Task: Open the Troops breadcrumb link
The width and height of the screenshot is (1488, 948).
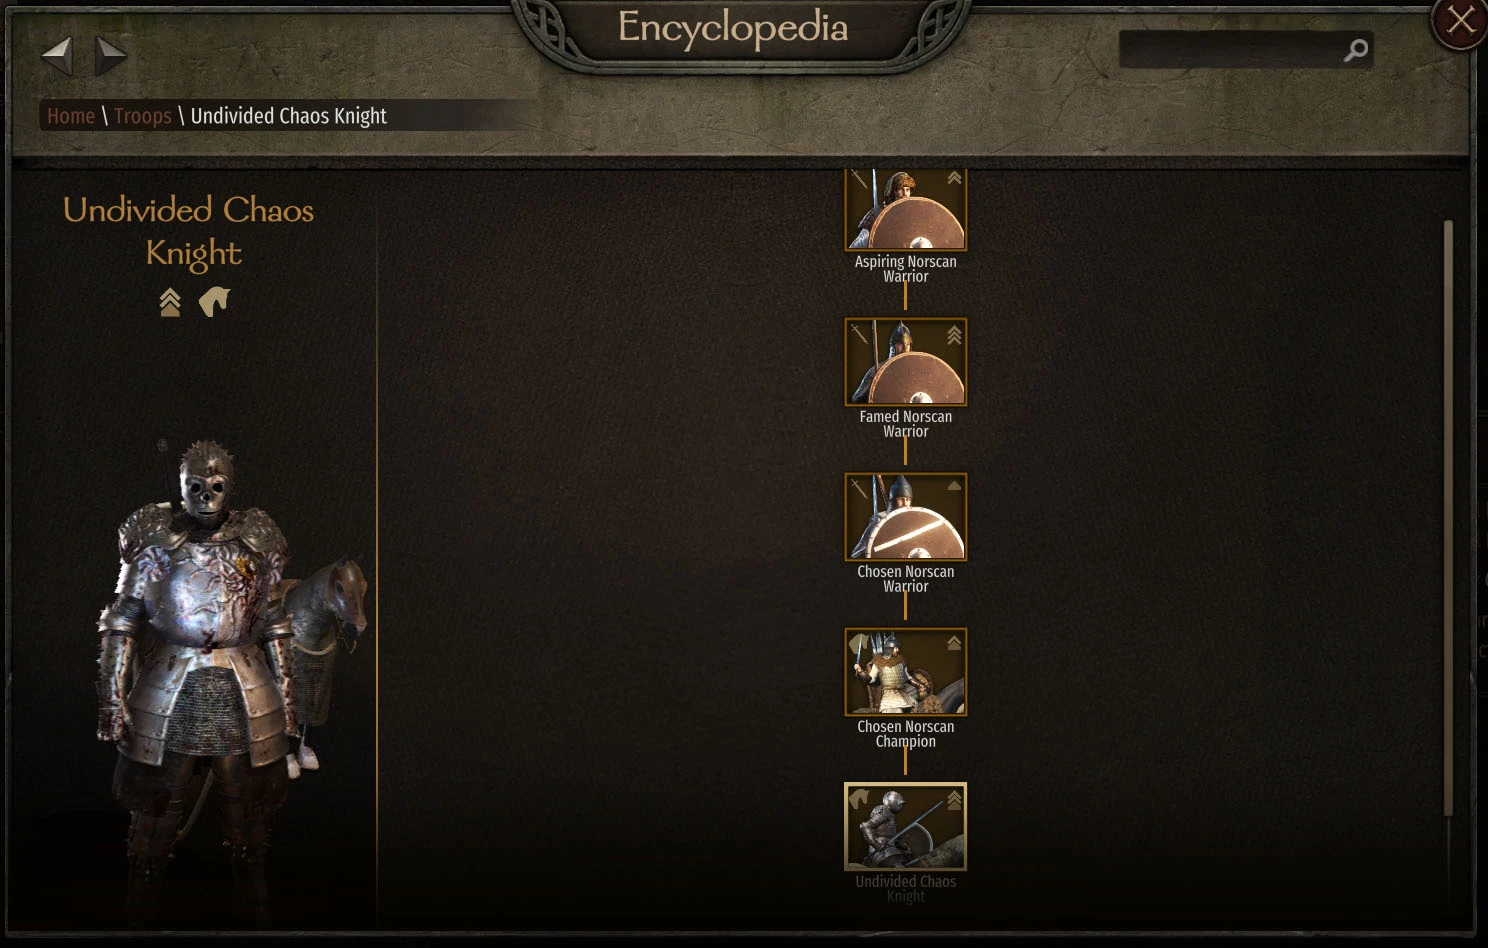Action: click(x=143, y=116)
